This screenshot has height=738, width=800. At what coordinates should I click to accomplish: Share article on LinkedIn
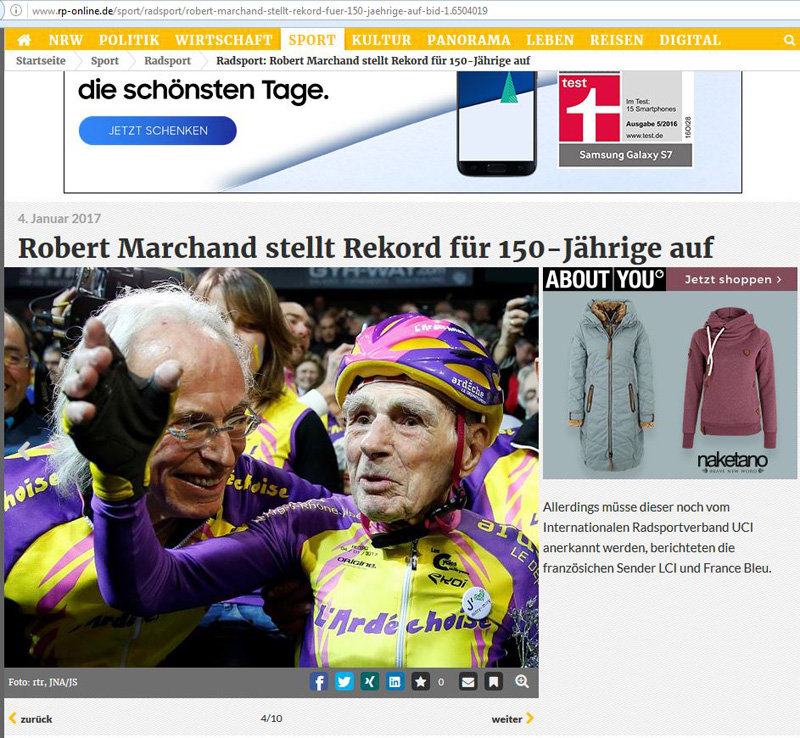(x=395, y=682)
